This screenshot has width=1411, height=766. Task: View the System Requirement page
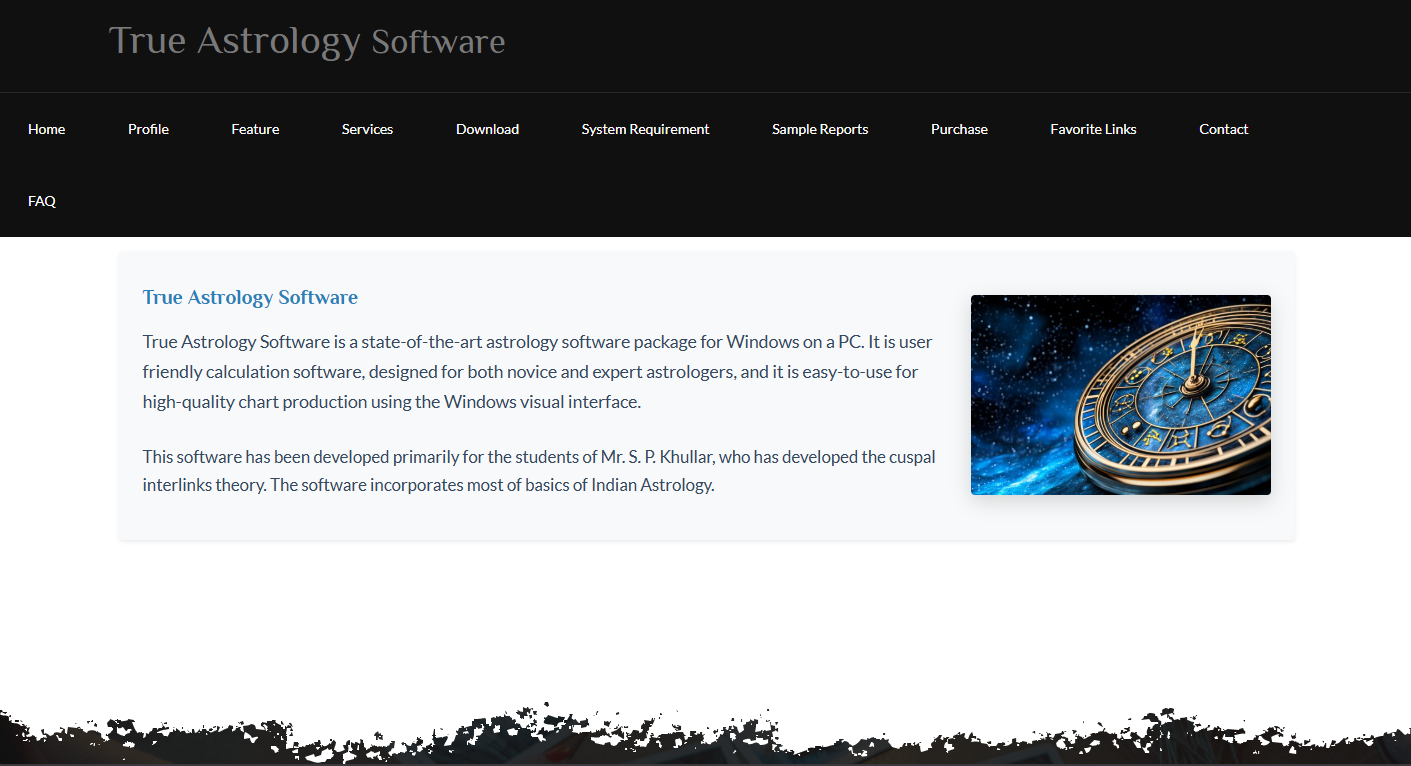point(645,128)
